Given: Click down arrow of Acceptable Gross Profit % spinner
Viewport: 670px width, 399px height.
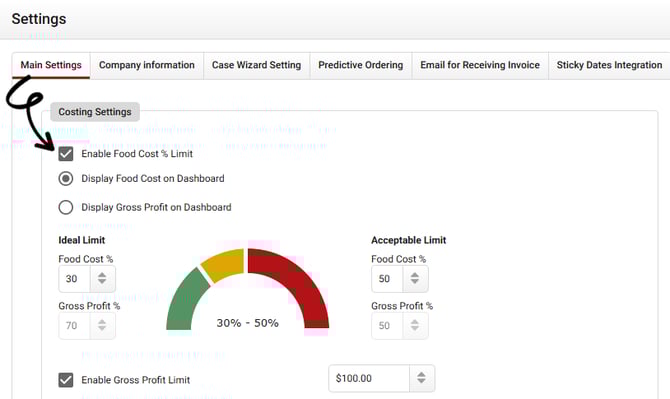Looking at the screenshot, I should pos(414,329).
